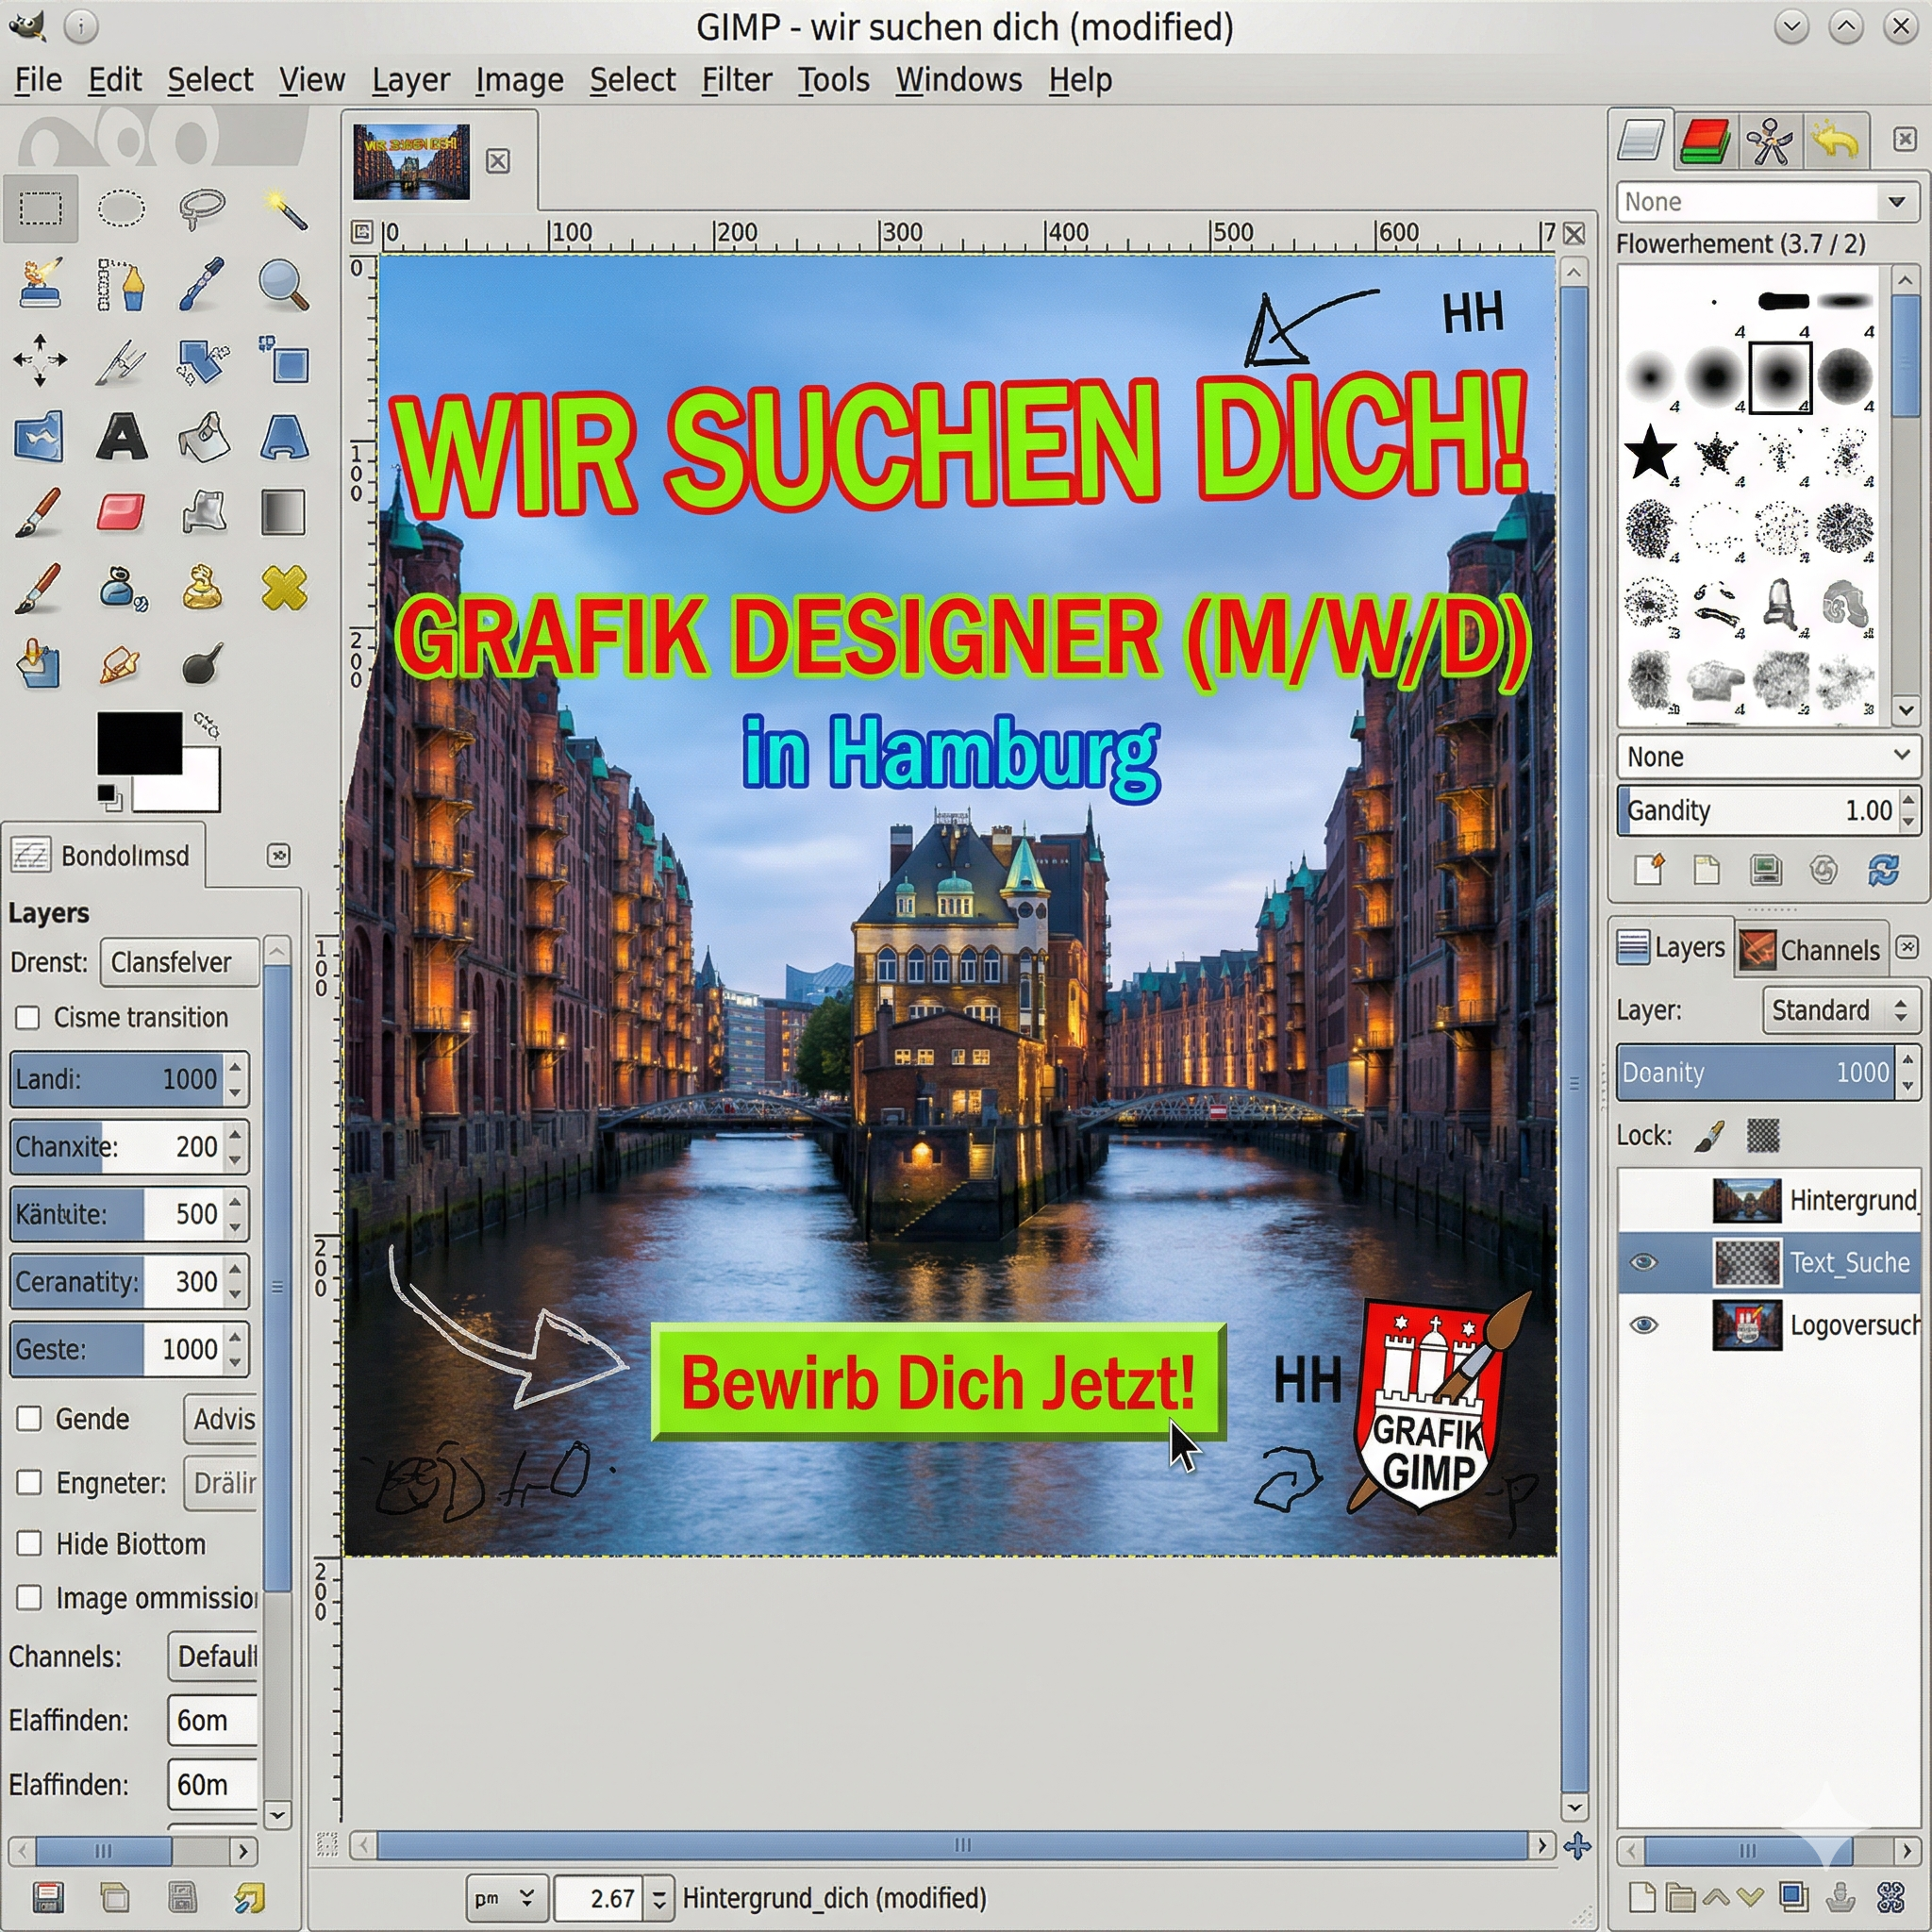Open the Layer menu
The width and height of the screenshot is (1932, 1932).
pos(410,79)
